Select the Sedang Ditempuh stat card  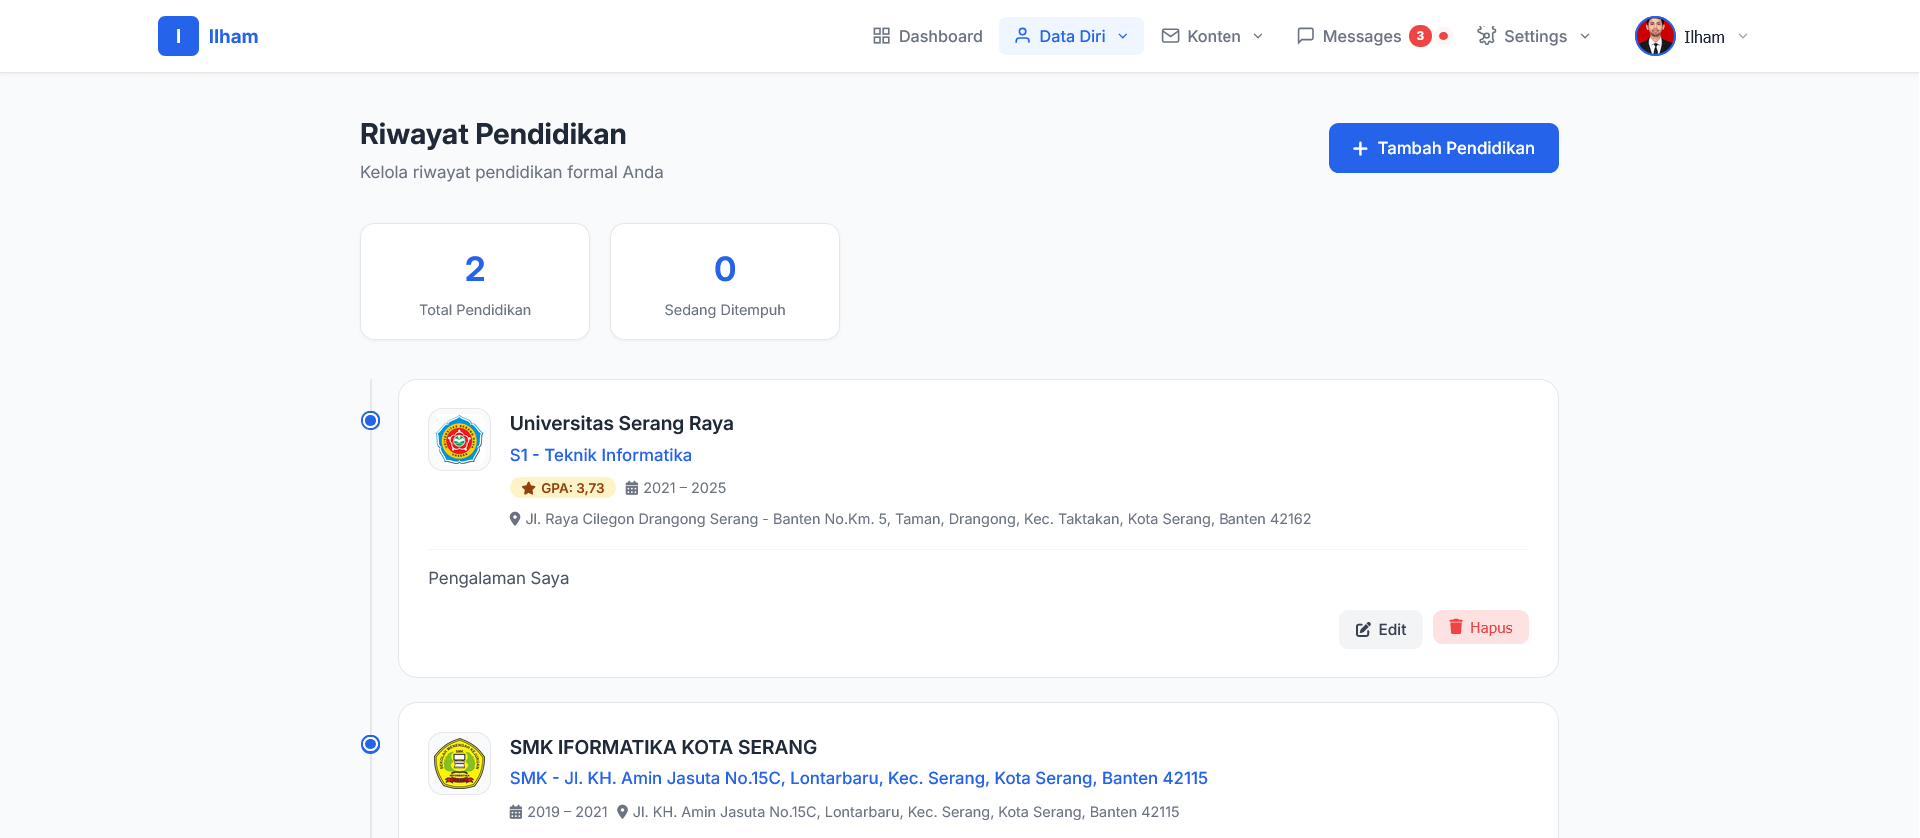(x=725, y=281)
